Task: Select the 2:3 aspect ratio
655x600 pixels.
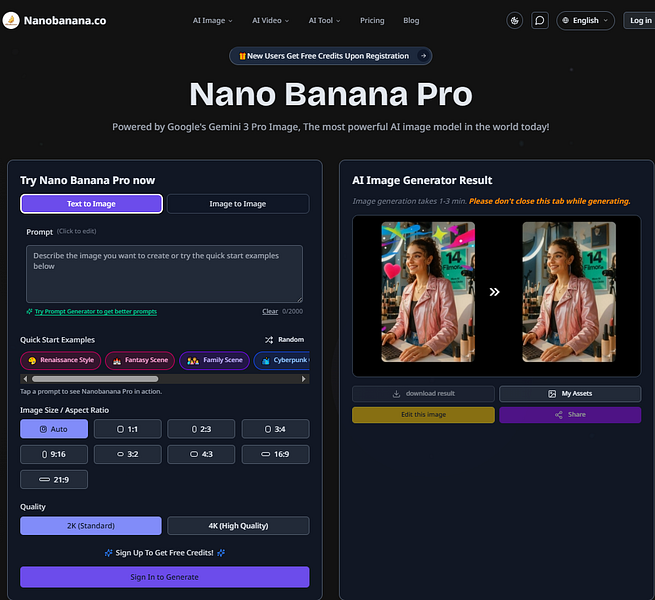Action: tap(201, 429)
